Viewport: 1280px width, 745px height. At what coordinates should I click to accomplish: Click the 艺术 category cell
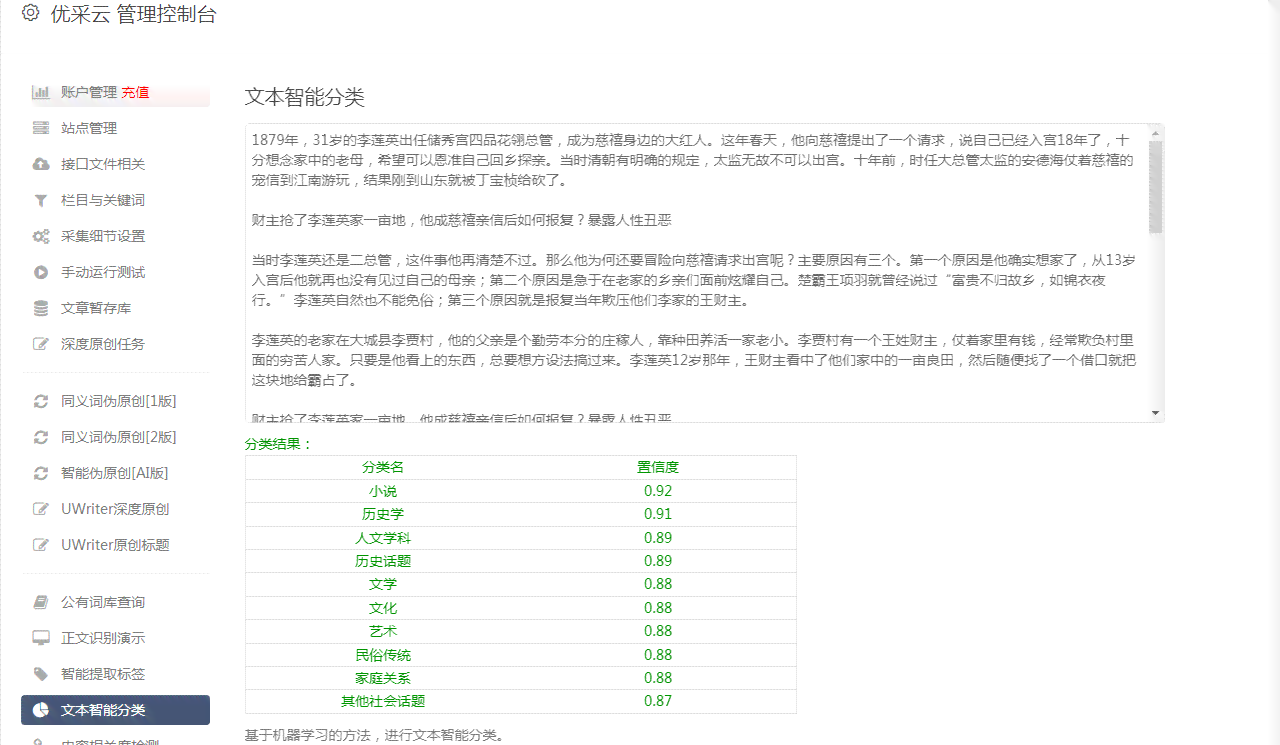click(x=383, y=631)
